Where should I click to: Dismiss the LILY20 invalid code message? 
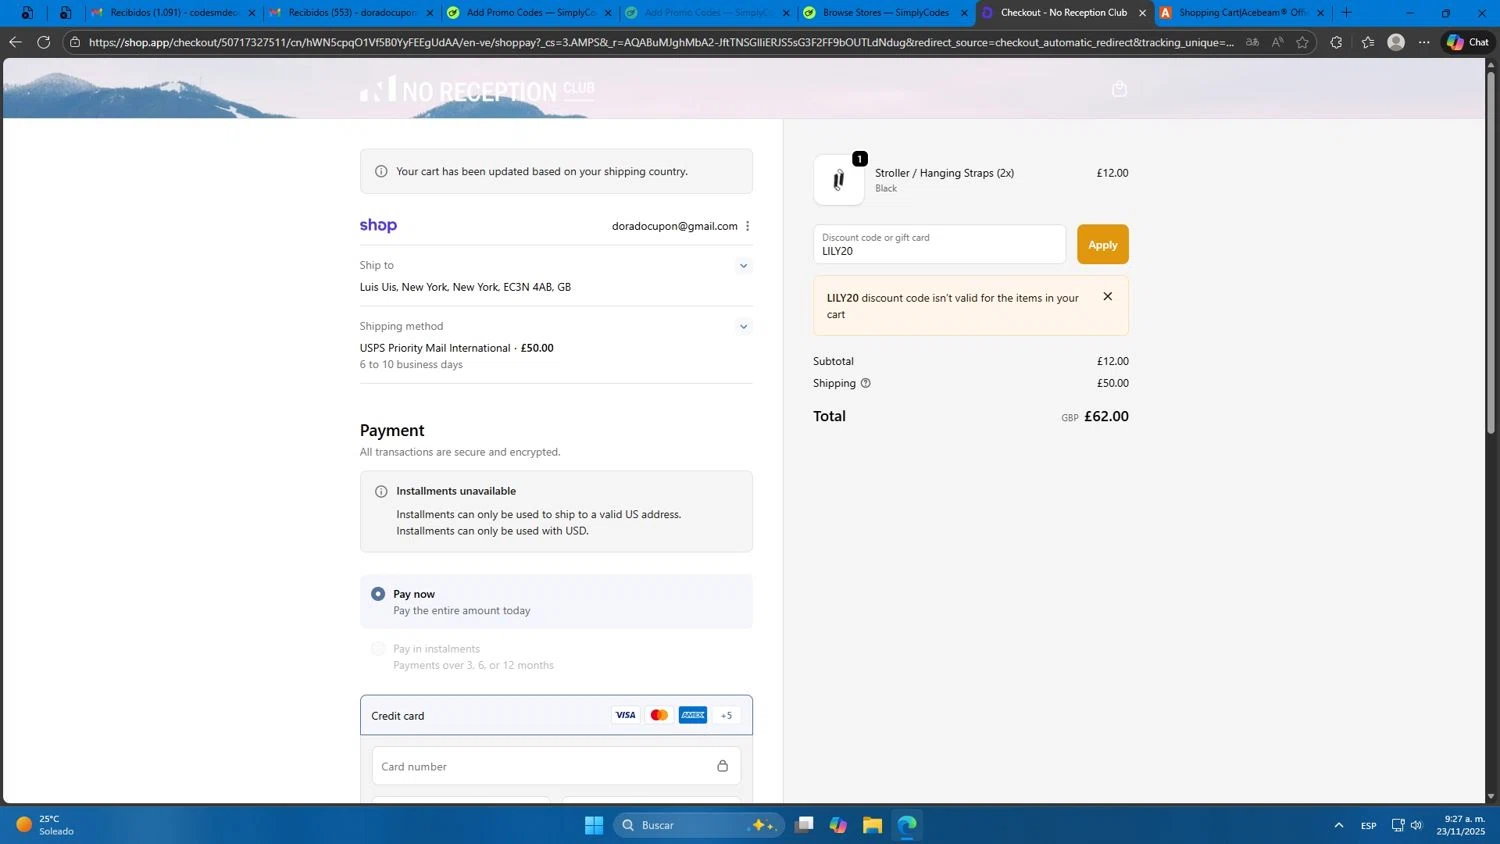click(x=1107, y=296)
